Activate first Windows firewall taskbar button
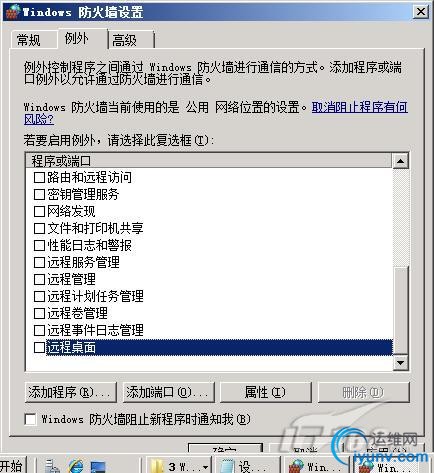Image resolution: width=434 pixels, height=473 pixels. [x=317, y=466]
